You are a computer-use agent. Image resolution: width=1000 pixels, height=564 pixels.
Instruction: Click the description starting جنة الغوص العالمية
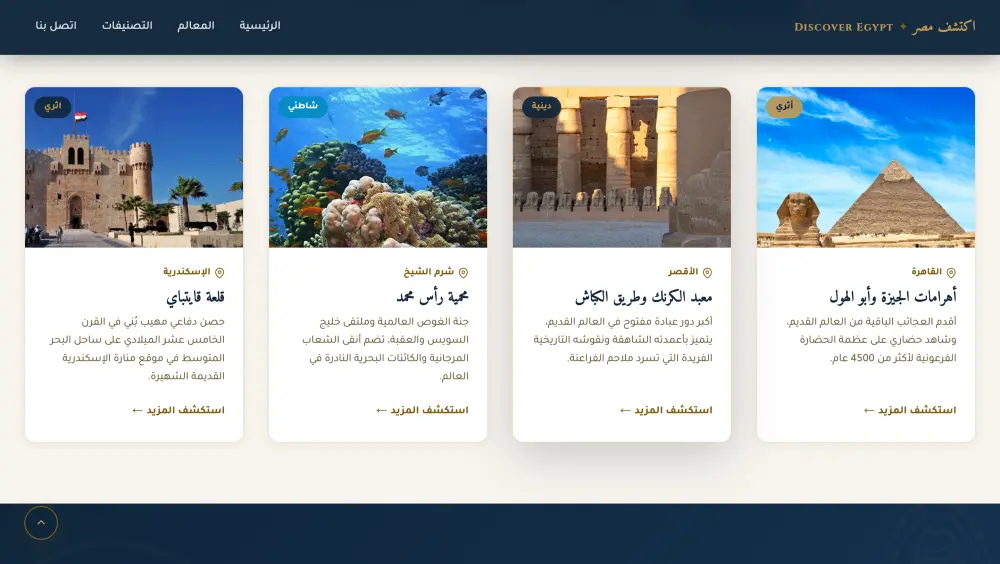pyautogui.click(x=385, y=349)
